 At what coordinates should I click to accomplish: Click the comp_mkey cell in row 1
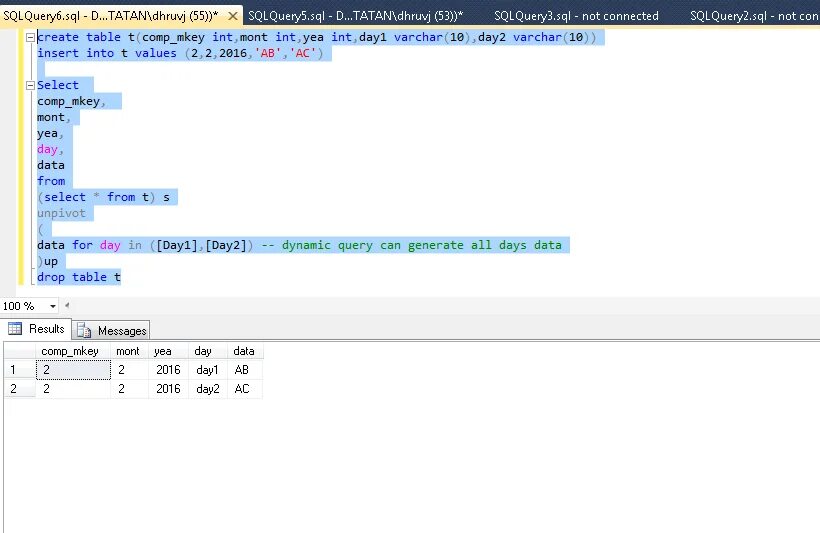[73, 370]
